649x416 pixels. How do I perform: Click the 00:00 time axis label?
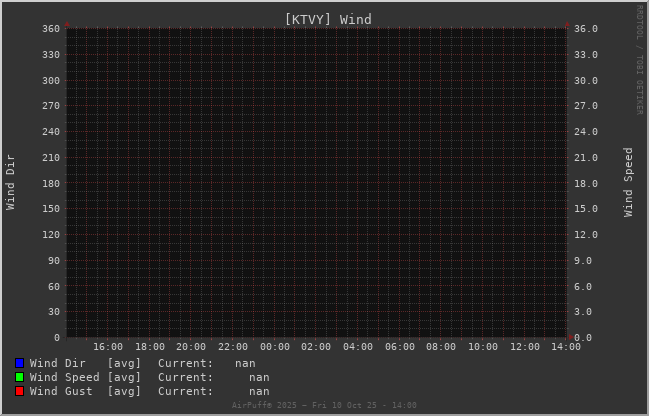point(274,347)
